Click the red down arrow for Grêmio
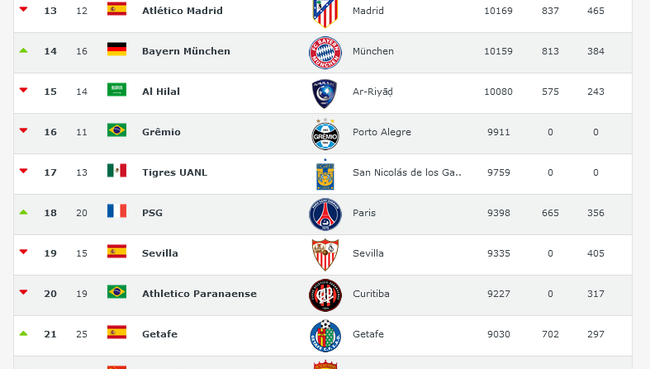This screenshot has width=650, height=369. [x=24, y=131]
